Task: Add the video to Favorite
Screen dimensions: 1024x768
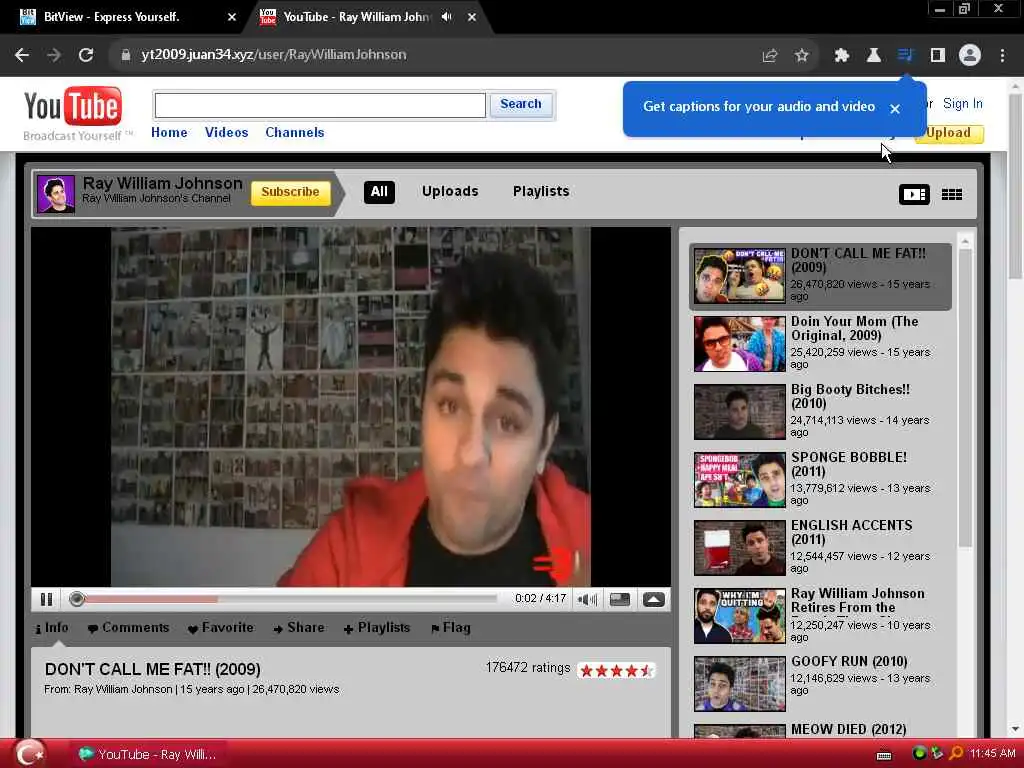Action: (221, 628)
